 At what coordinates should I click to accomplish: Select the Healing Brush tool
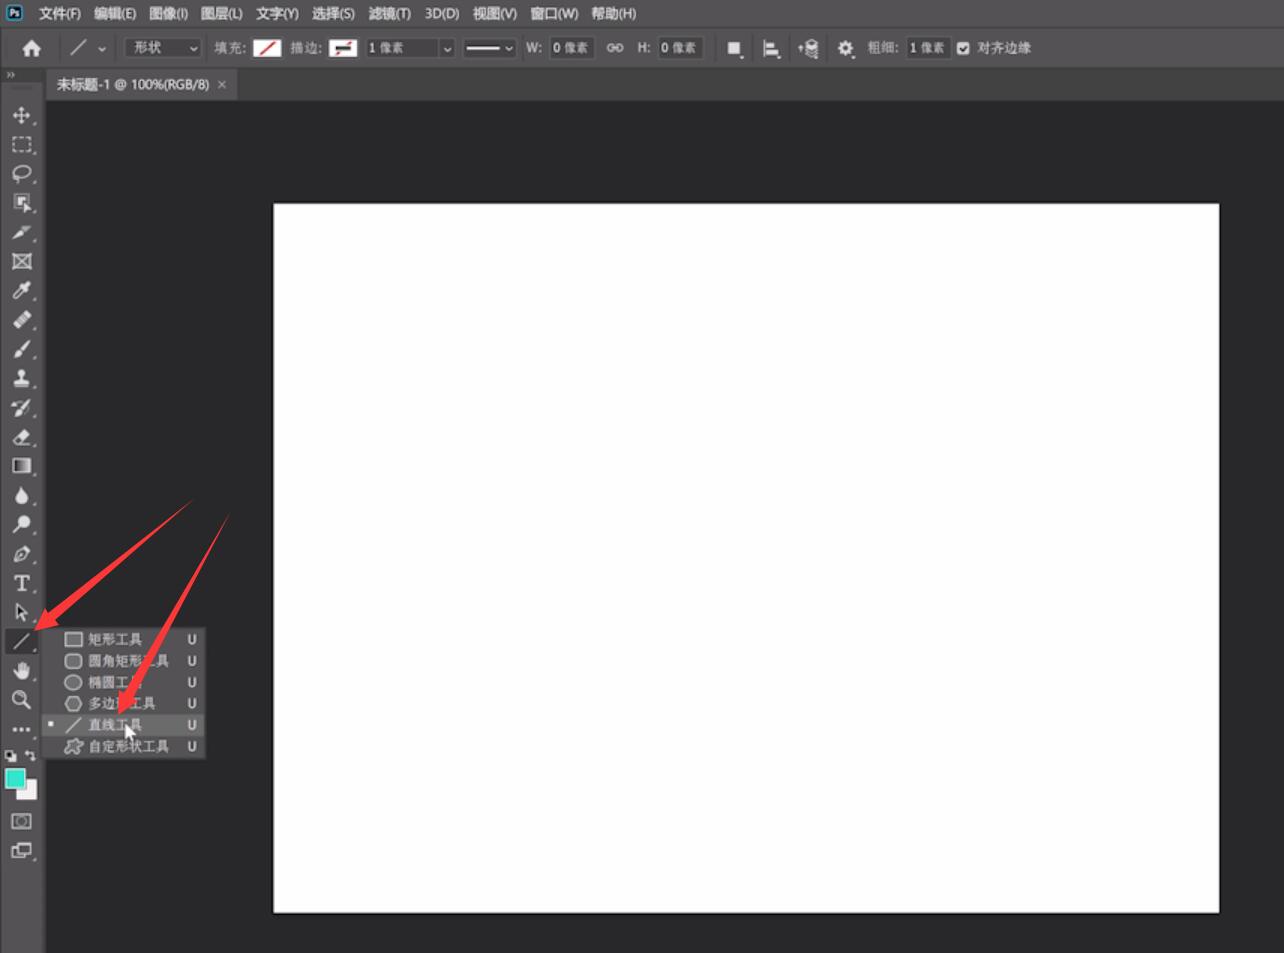pyautogui.click(x=21, y=320)
